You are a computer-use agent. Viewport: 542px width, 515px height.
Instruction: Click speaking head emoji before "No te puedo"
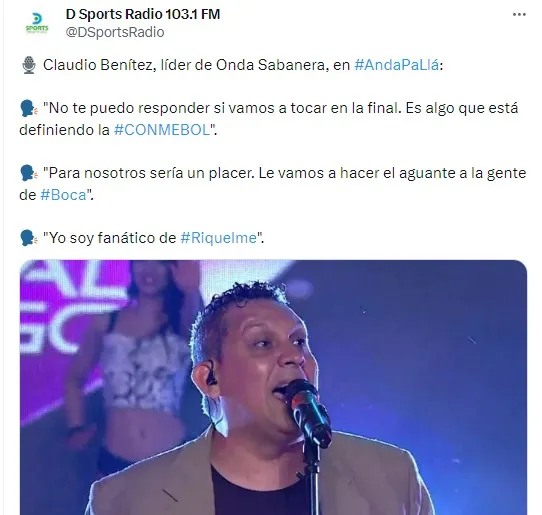coord(28,108)
